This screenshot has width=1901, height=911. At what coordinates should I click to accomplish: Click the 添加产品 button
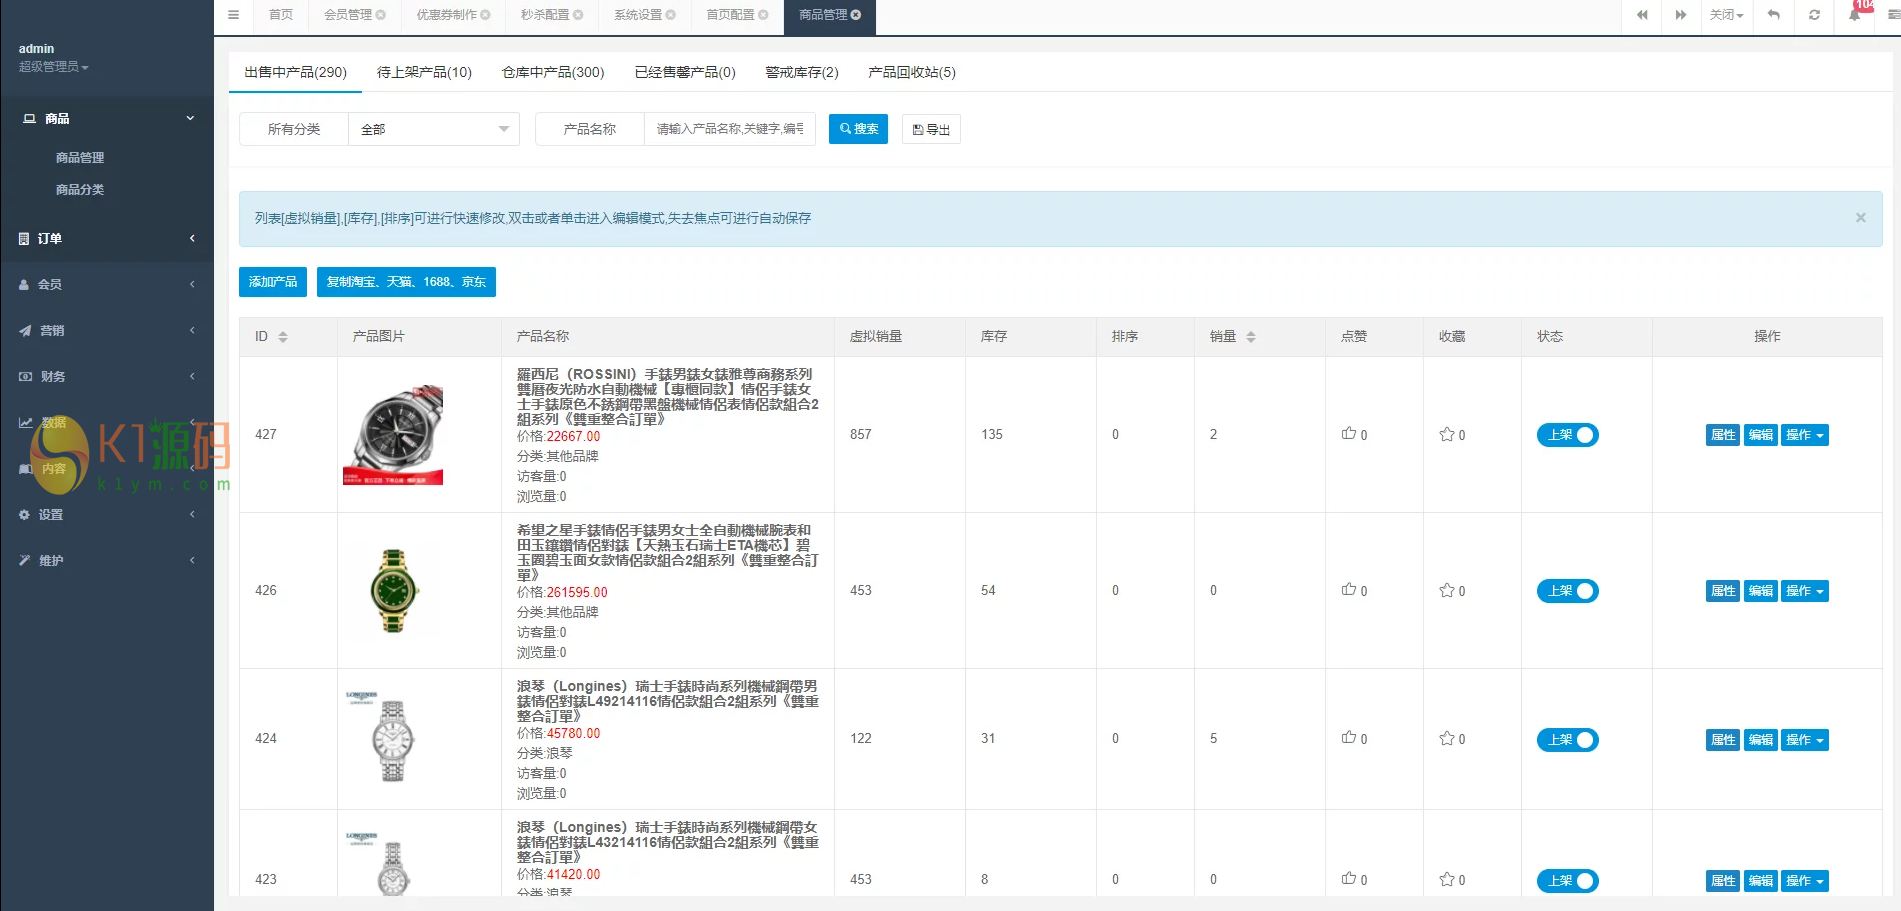coord(273,282)
